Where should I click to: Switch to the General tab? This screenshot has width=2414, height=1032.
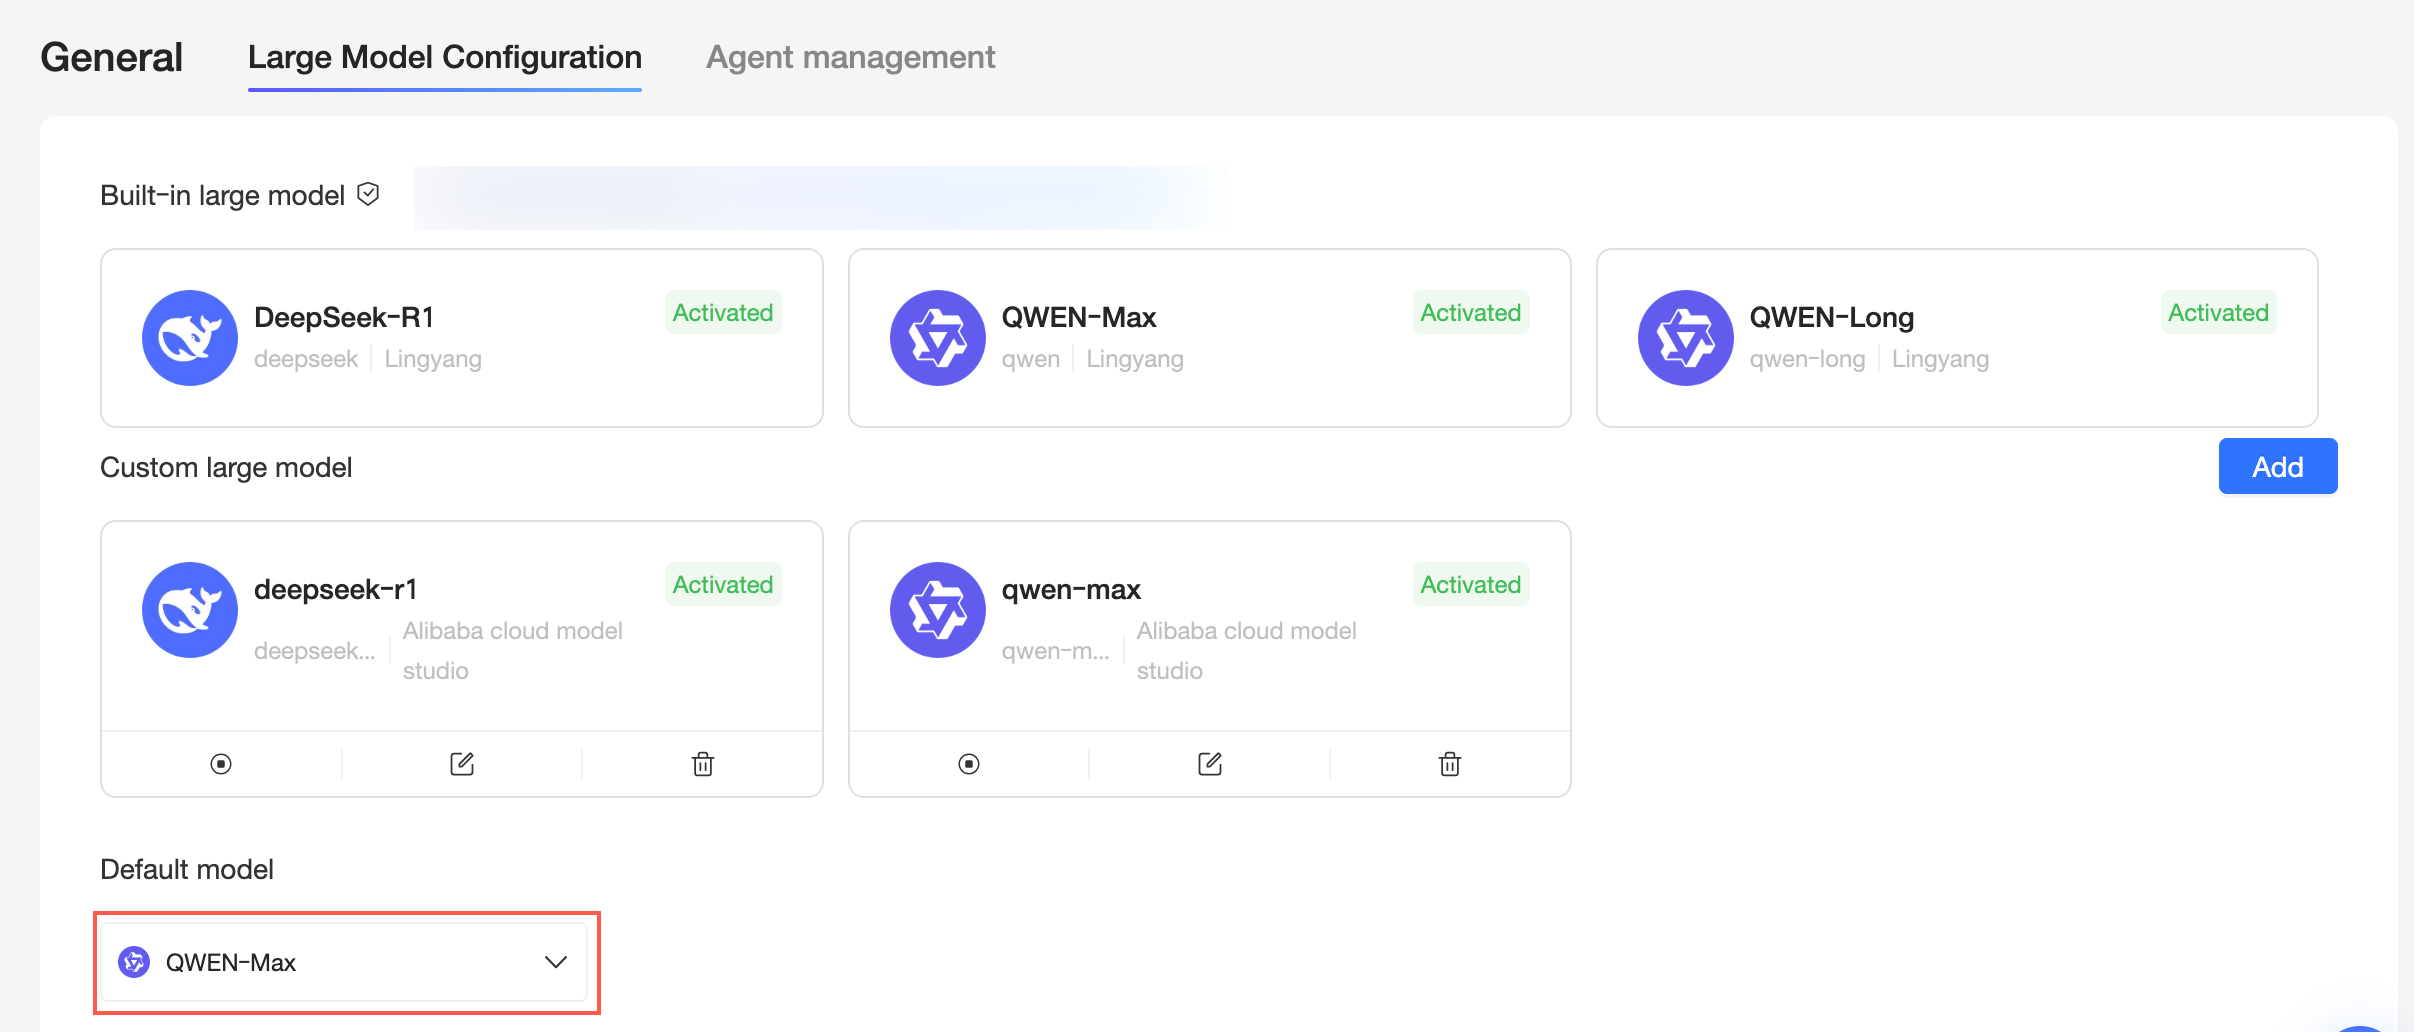pyautogui.click(x=112, y=57)
